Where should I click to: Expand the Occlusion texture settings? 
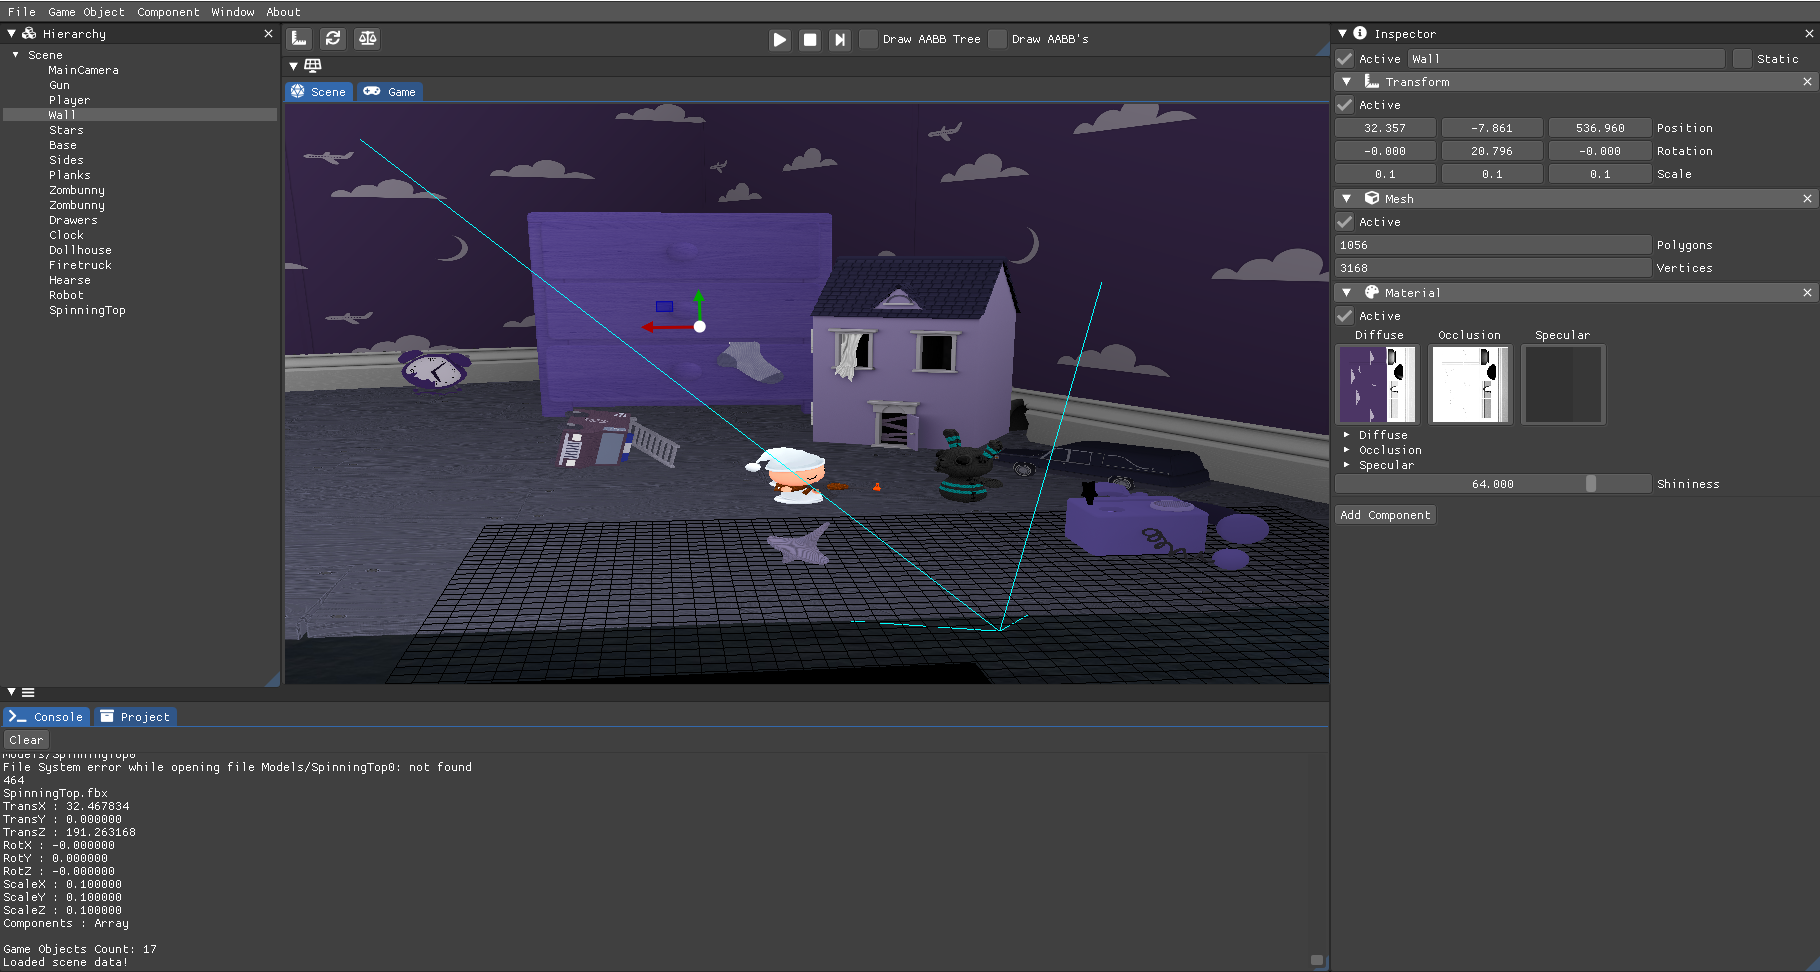point(1347,450)
